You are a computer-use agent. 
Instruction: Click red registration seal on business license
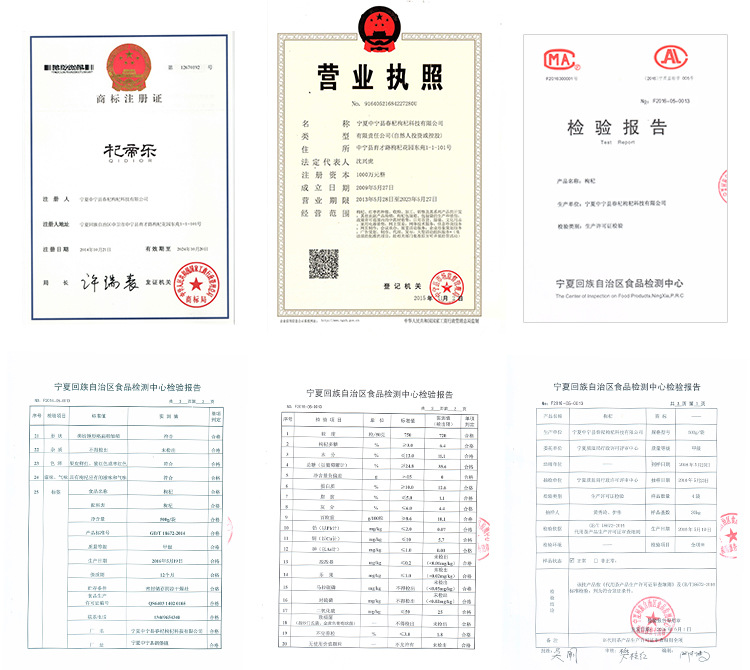tap(446, 287)
